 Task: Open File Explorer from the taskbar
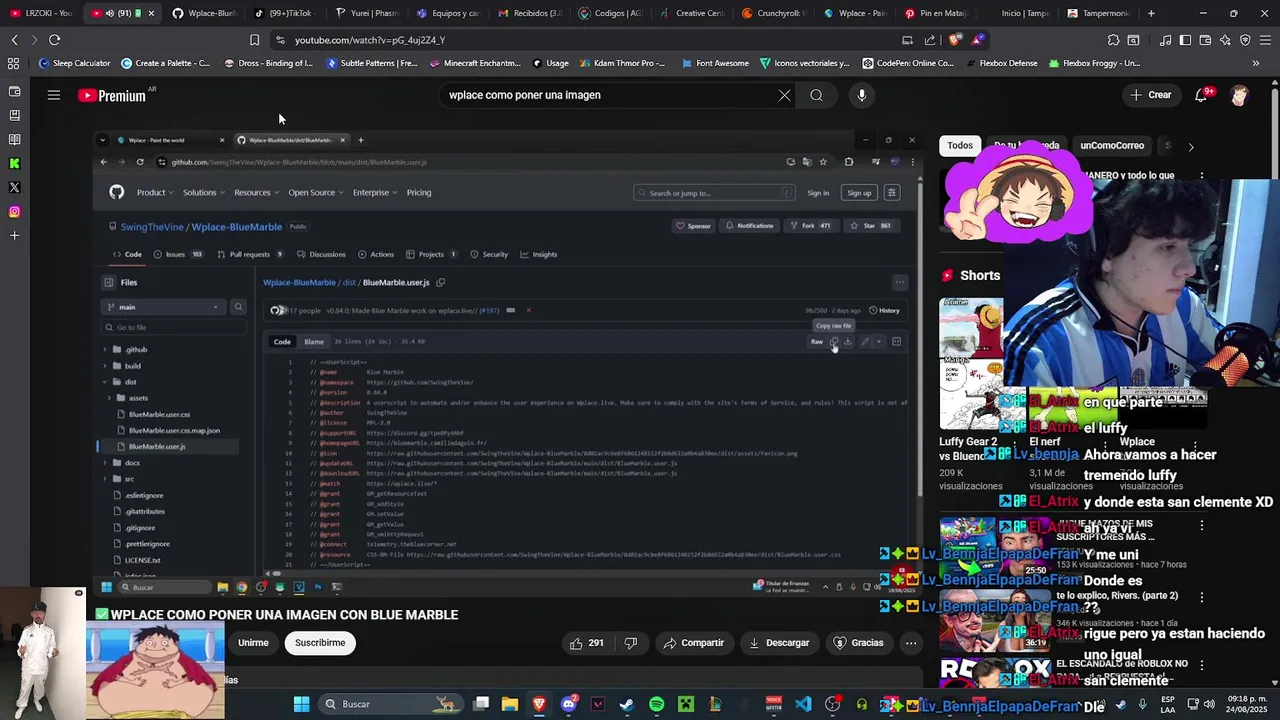click(510, 704)
